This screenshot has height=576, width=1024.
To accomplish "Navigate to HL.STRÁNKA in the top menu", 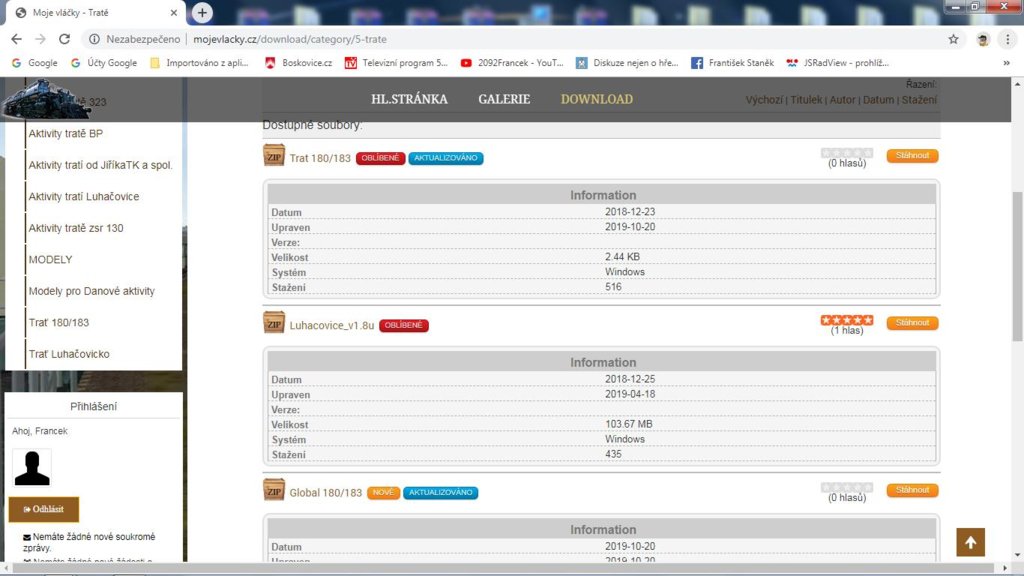I will [x=409, y=99].
